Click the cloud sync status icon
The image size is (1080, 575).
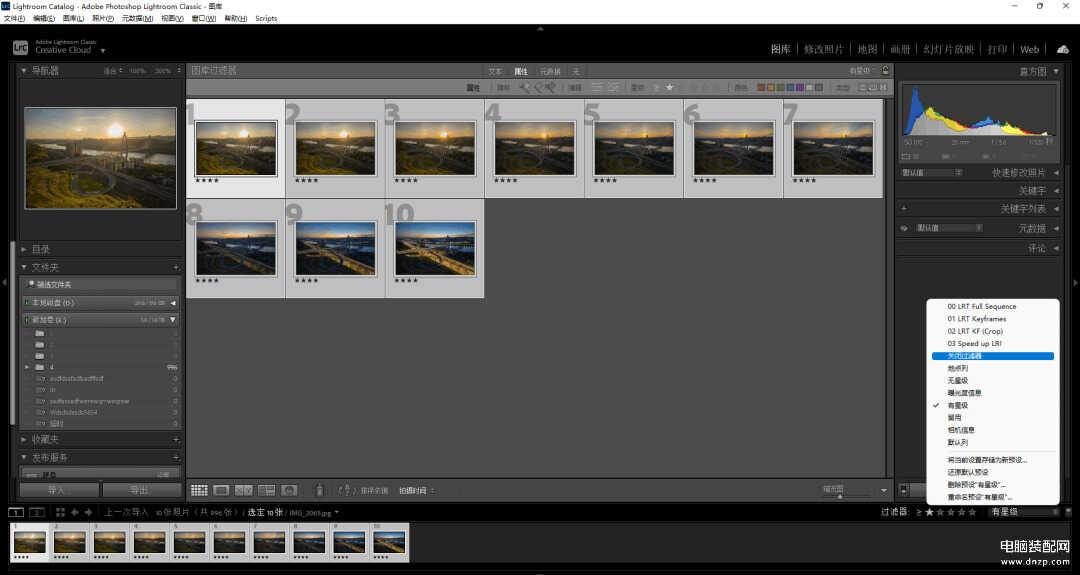[1063, 49]
